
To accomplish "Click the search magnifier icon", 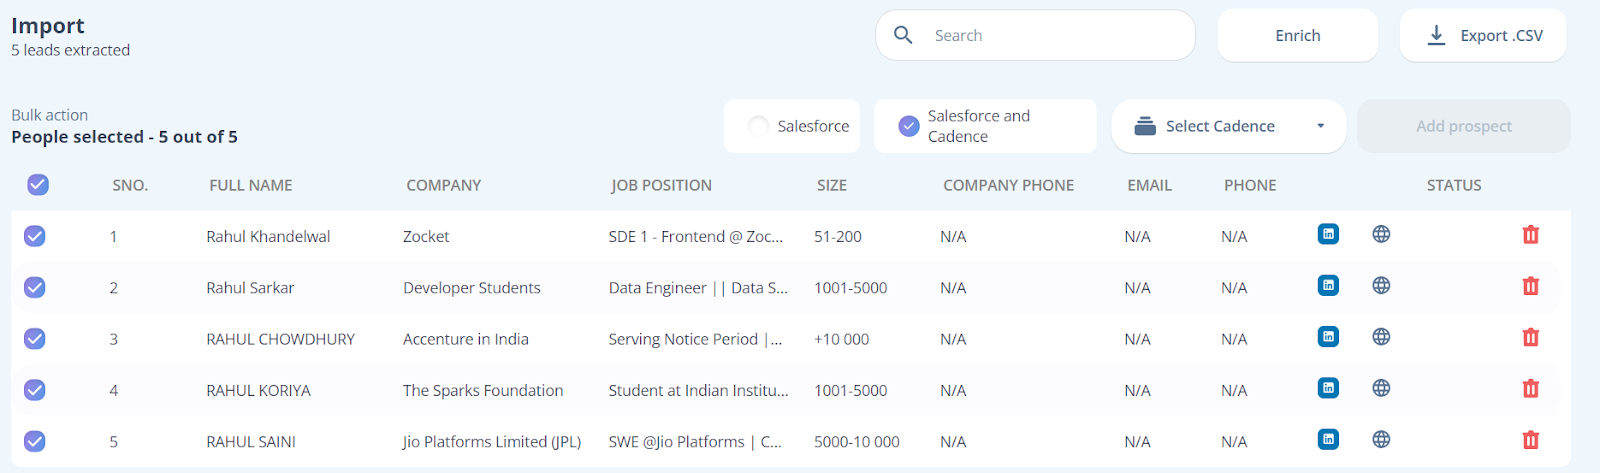I will (x=903, y=35).
